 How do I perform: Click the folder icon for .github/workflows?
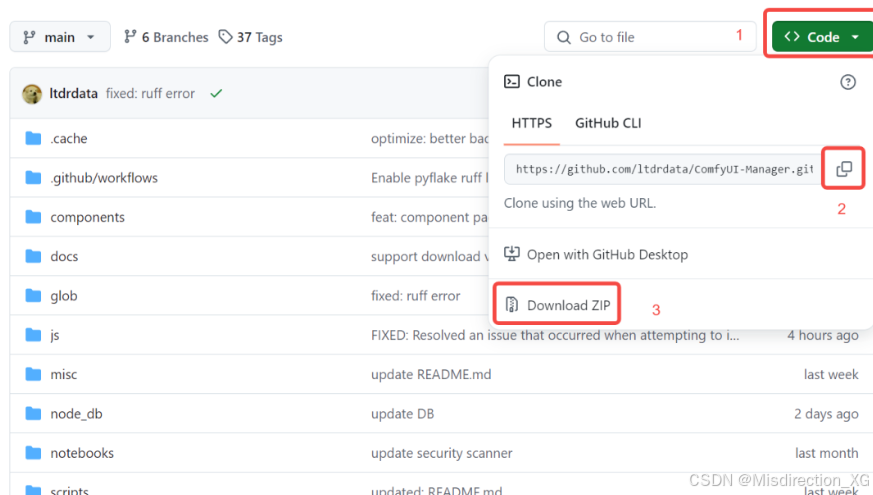33,178
